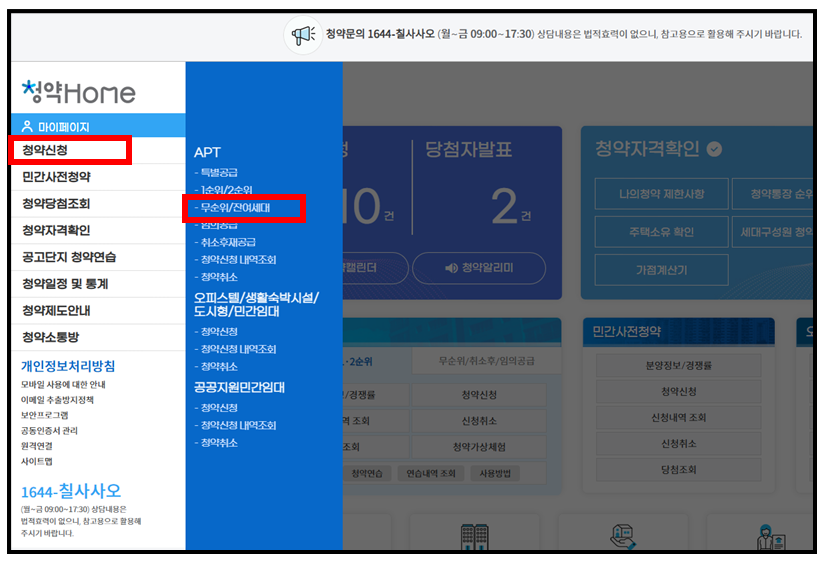Click the 1644-칠사사오 phone number in sidebar
Screen dimensions: 833x561
click(71, 491)
